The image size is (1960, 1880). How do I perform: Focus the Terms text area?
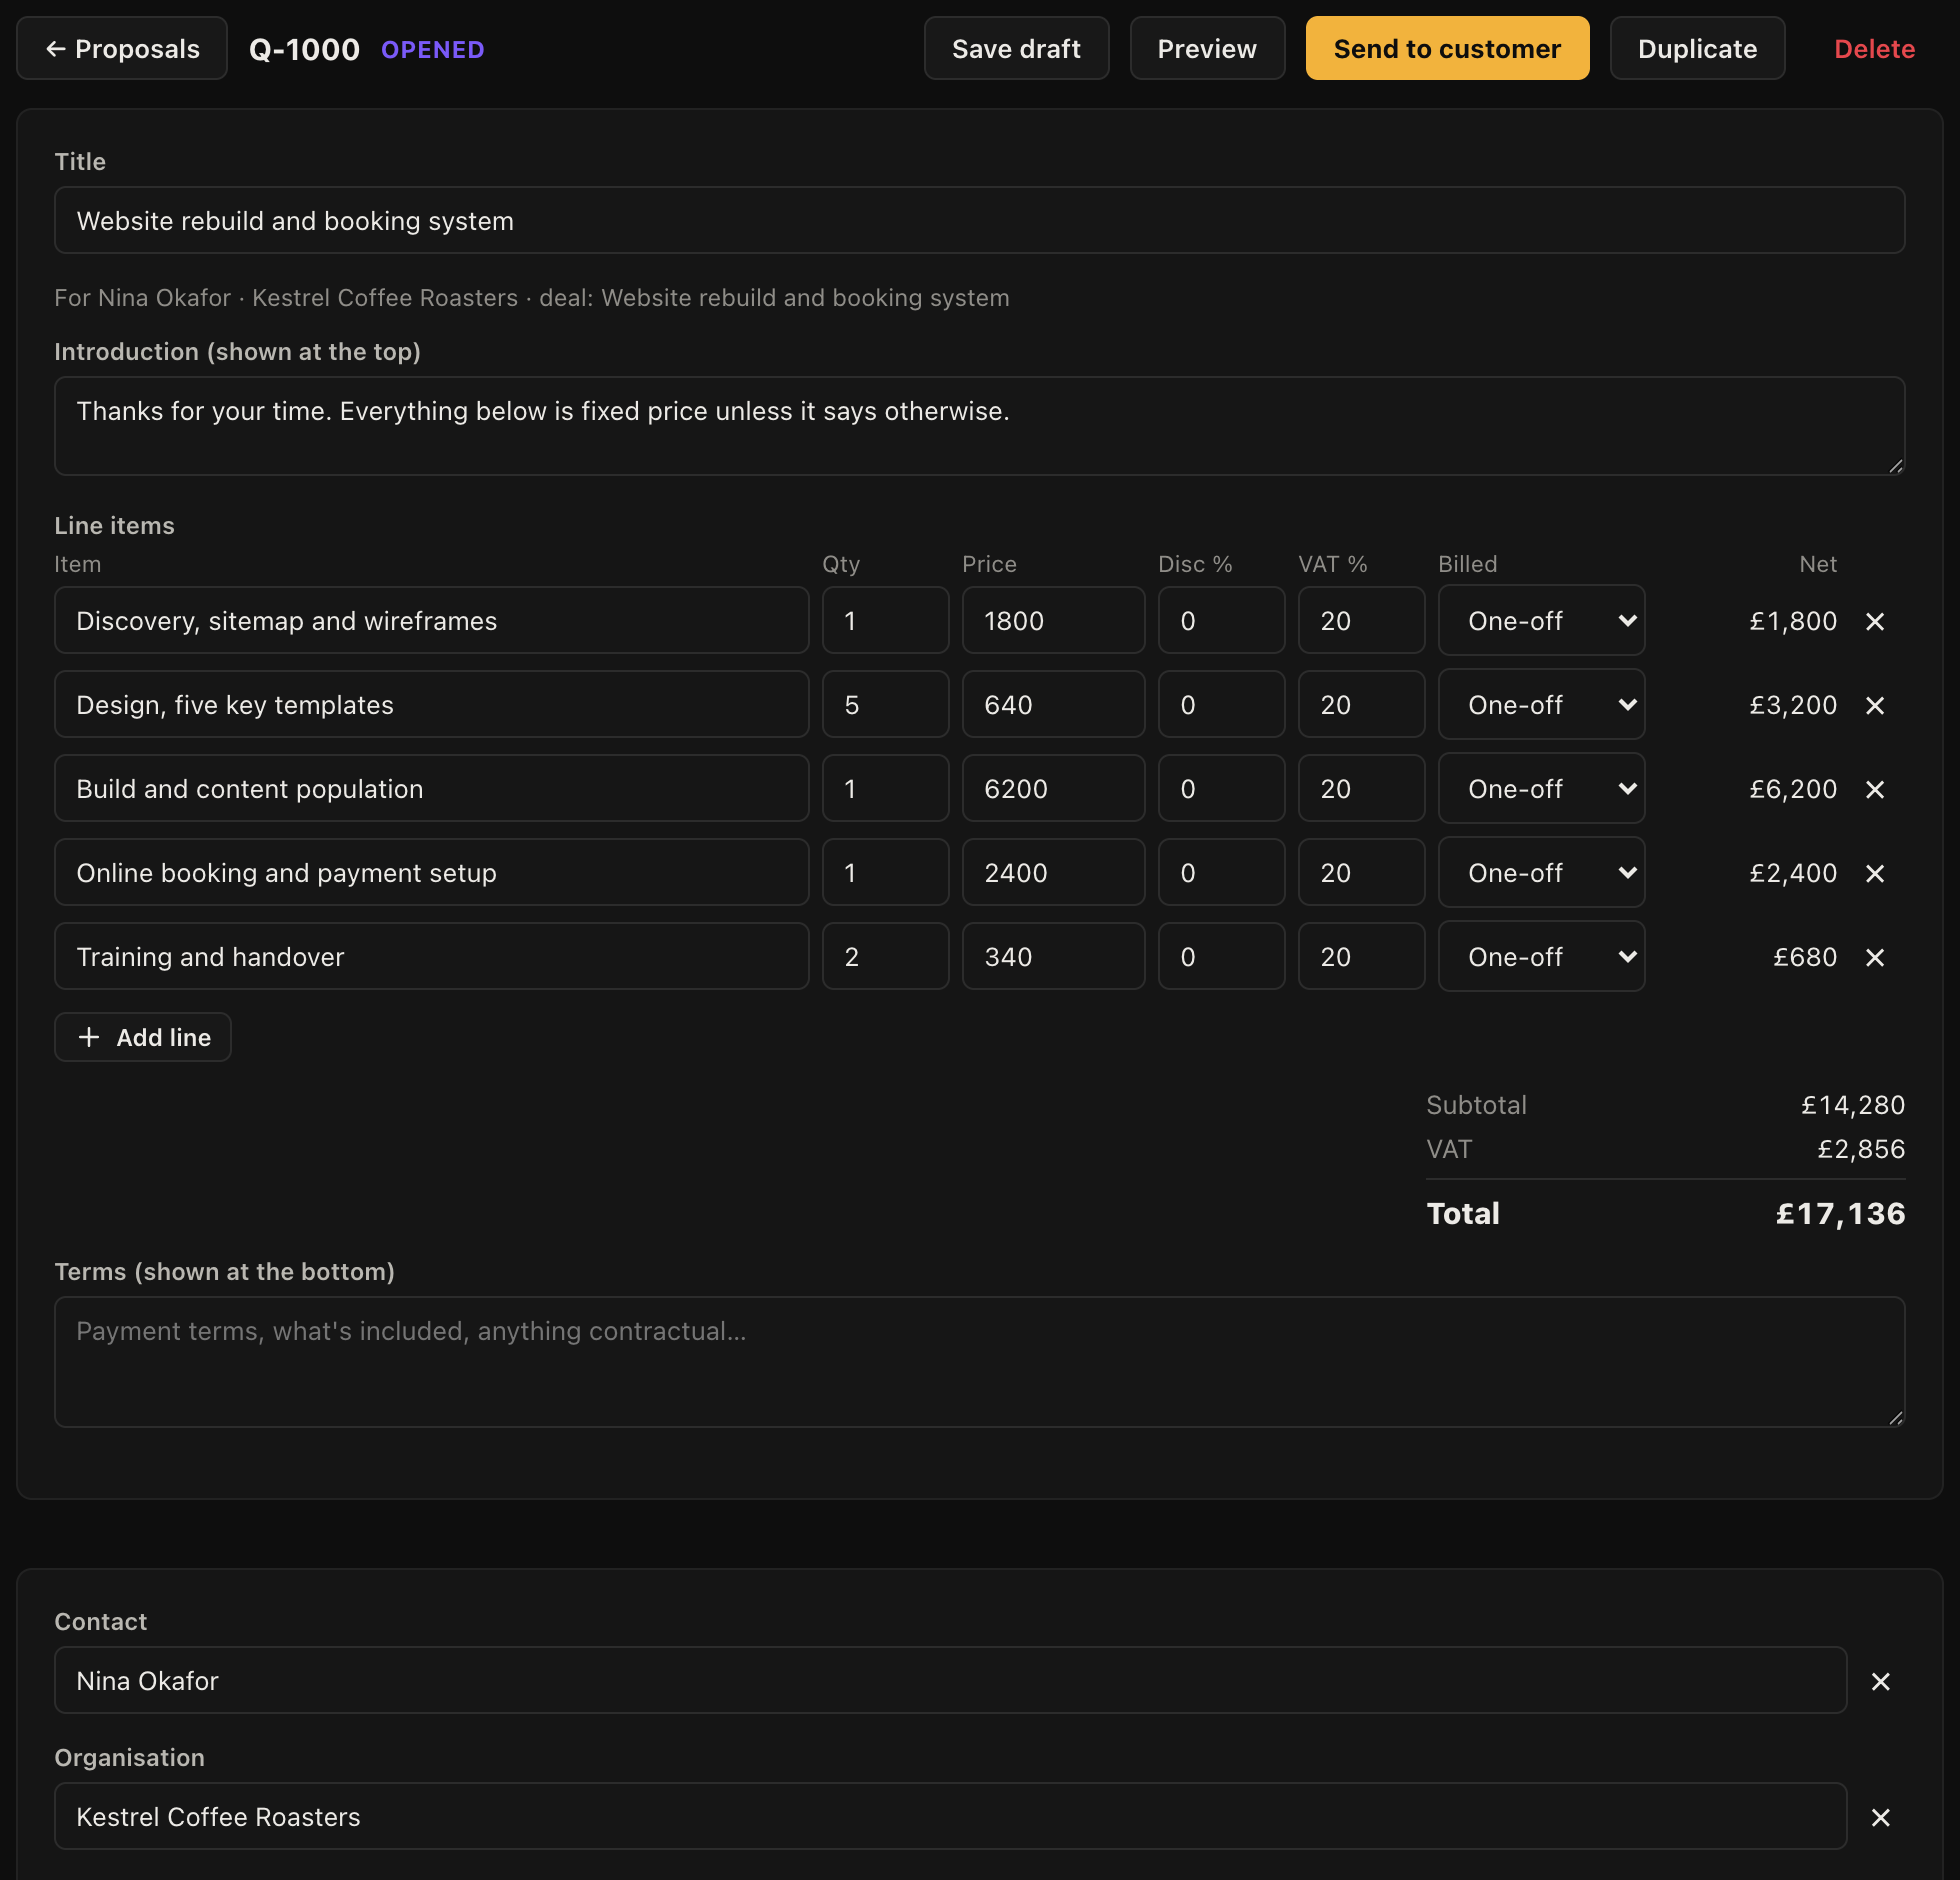pos(979,1362)
